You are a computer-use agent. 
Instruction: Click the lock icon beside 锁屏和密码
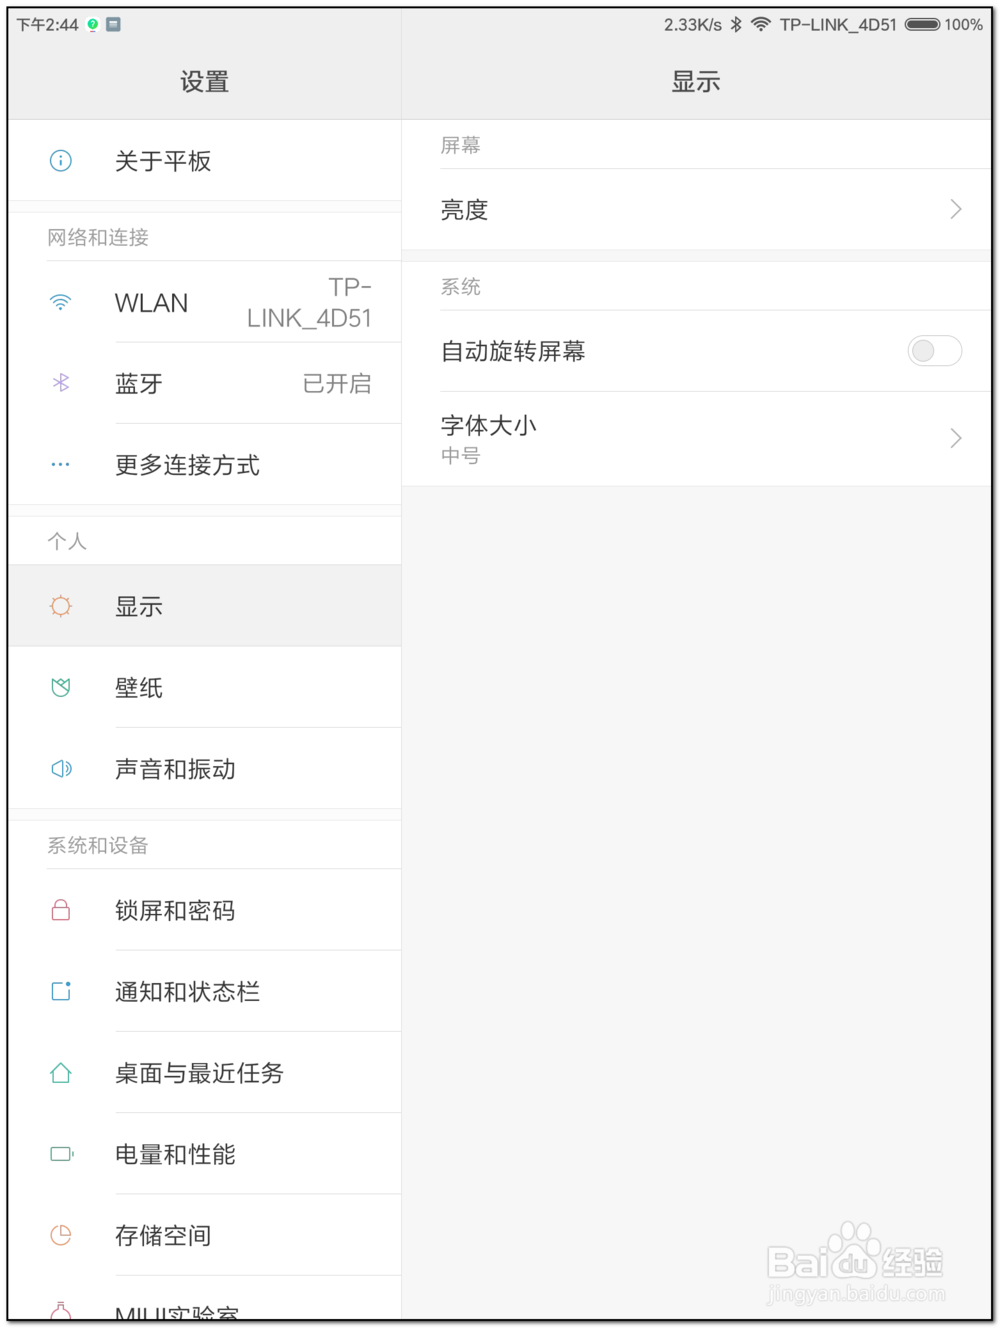click(x=61, y=910)
